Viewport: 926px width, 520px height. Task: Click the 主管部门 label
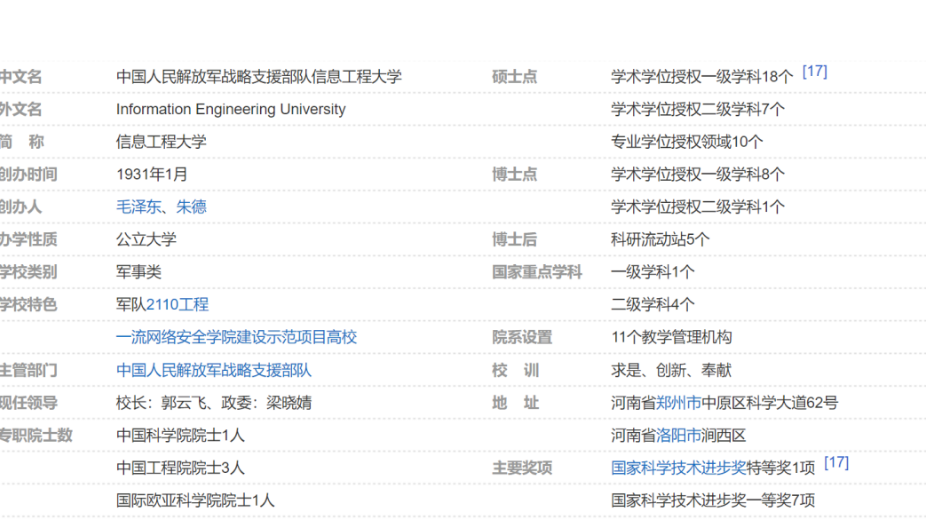pyautogui.click(x=28, y=370)
